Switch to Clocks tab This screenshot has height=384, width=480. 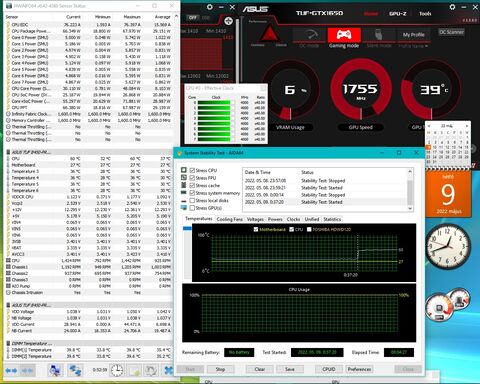tap(293, 219)
